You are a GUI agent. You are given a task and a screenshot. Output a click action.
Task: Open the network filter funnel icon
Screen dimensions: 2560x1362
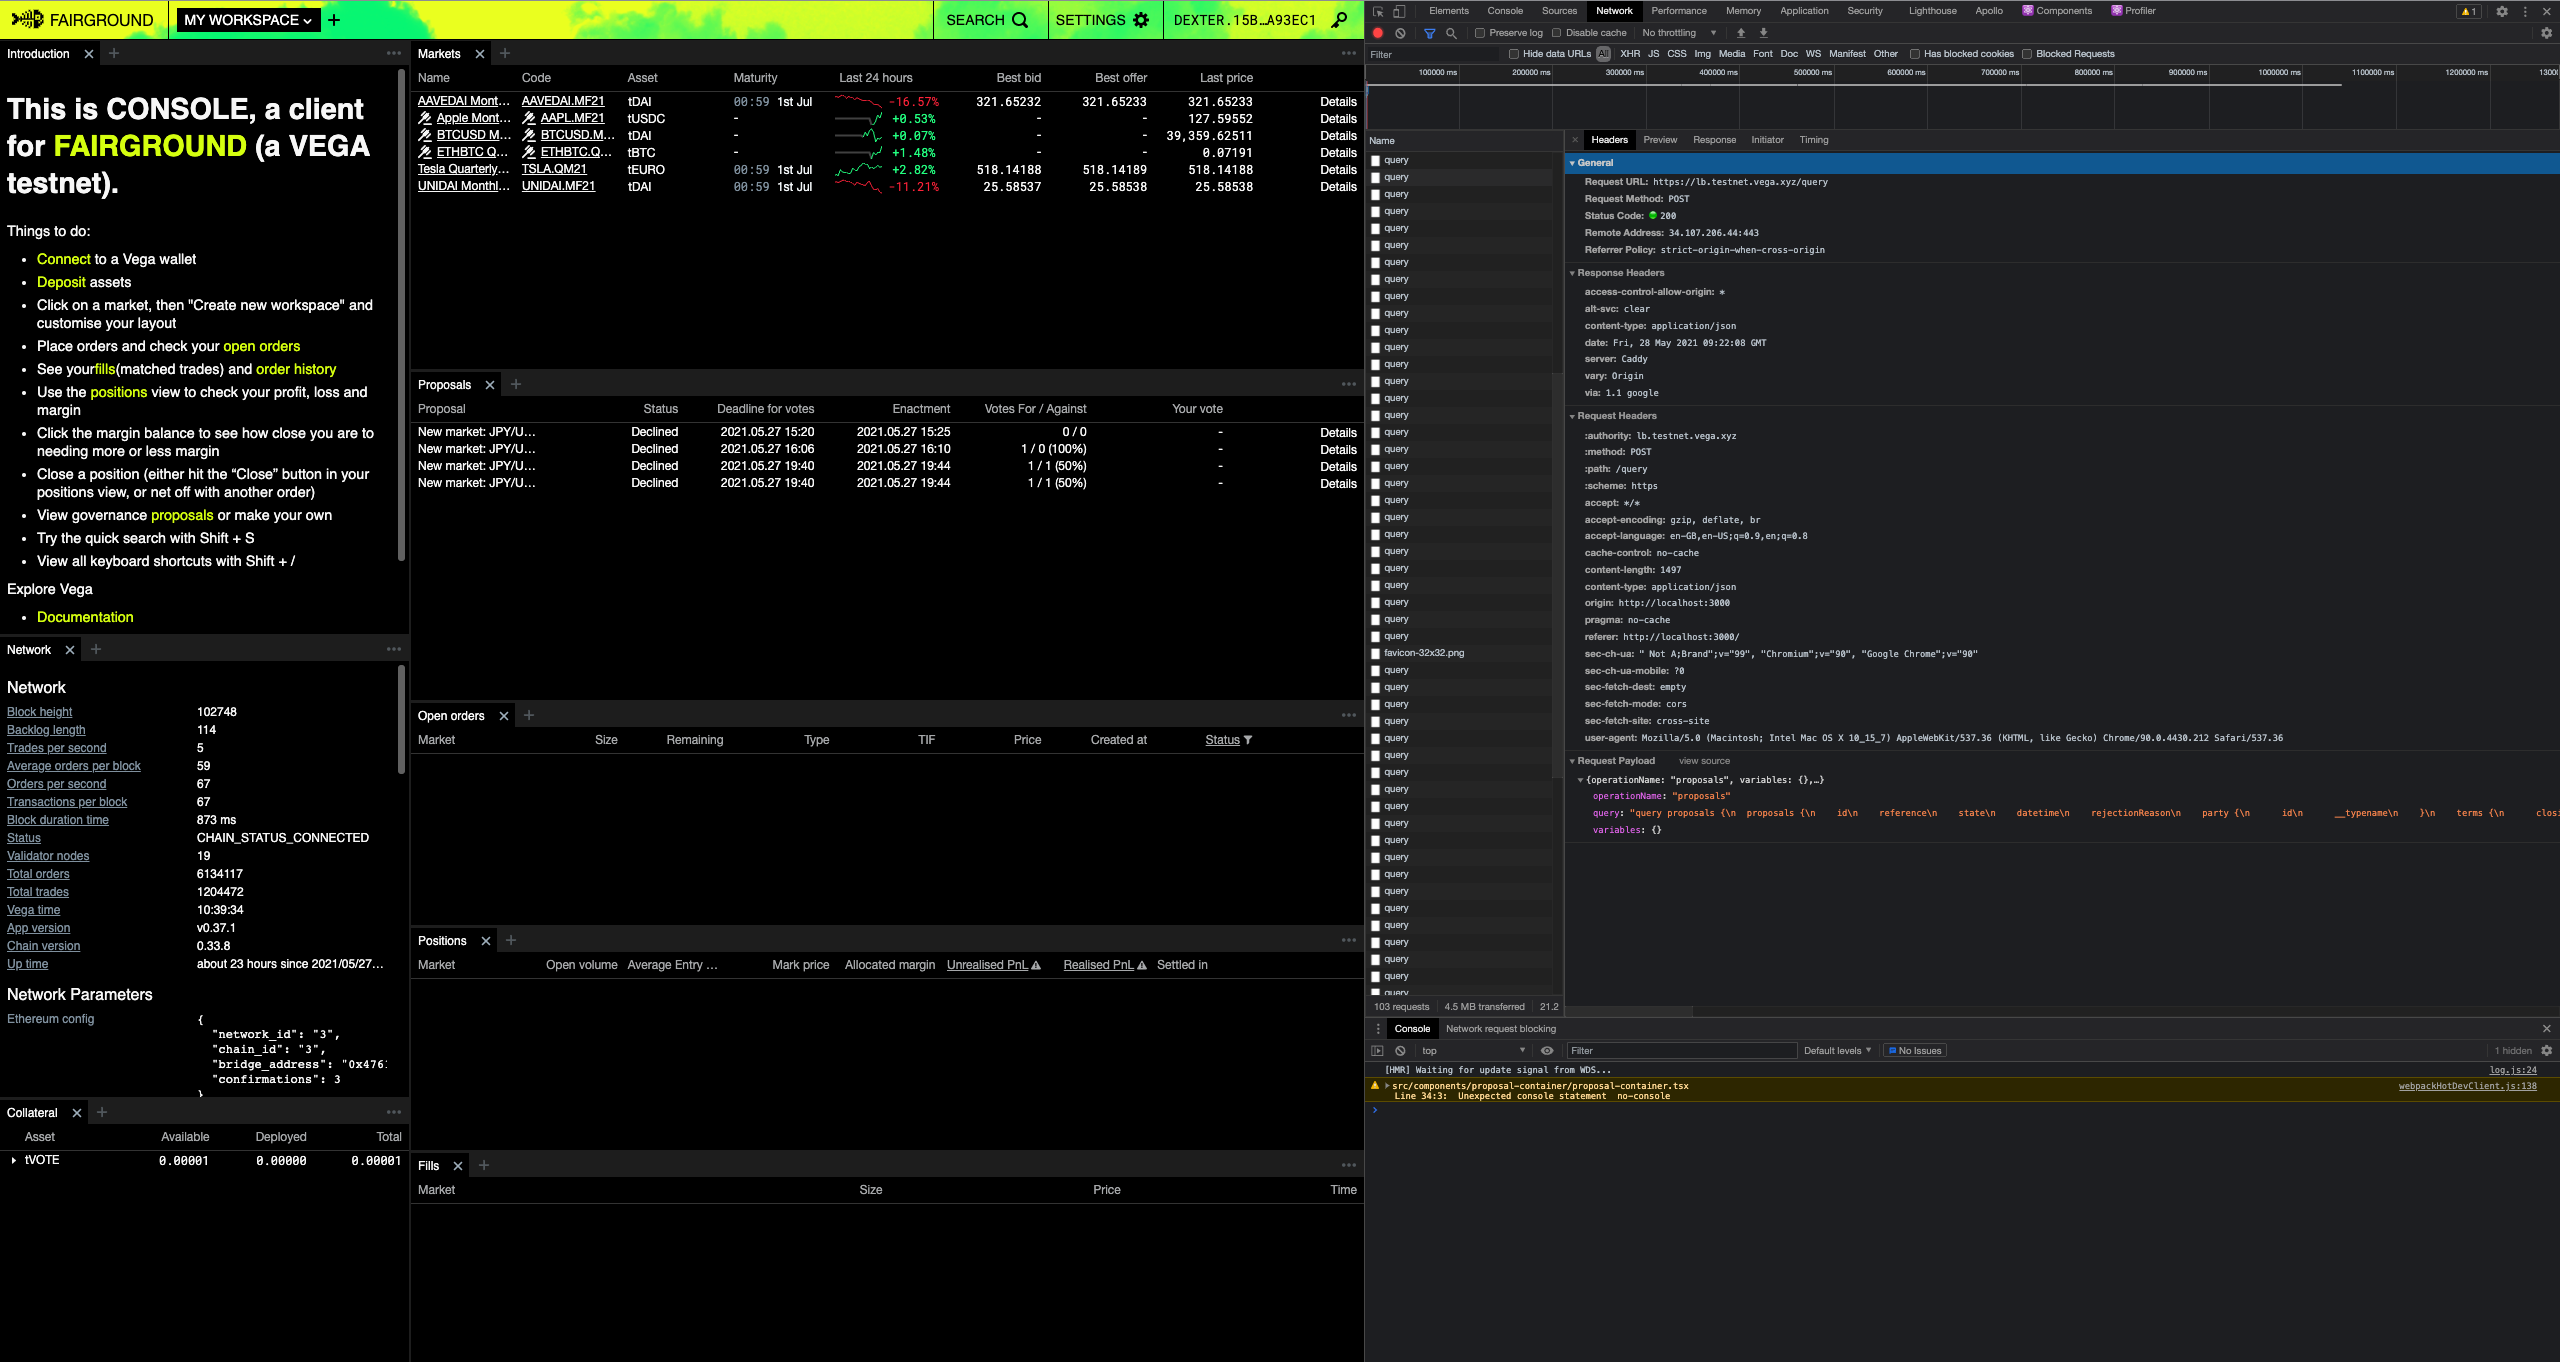tap(1428, 33)
